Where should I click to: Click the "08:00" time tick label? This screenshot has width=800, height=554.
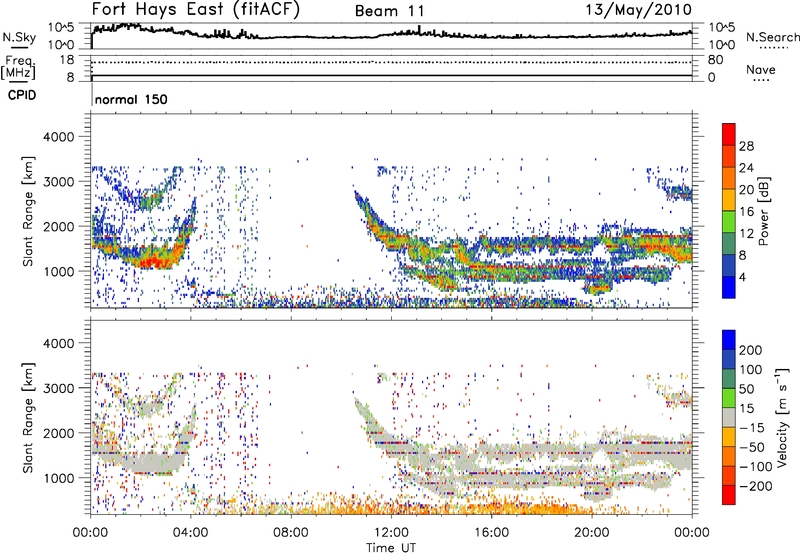point(291,533)
